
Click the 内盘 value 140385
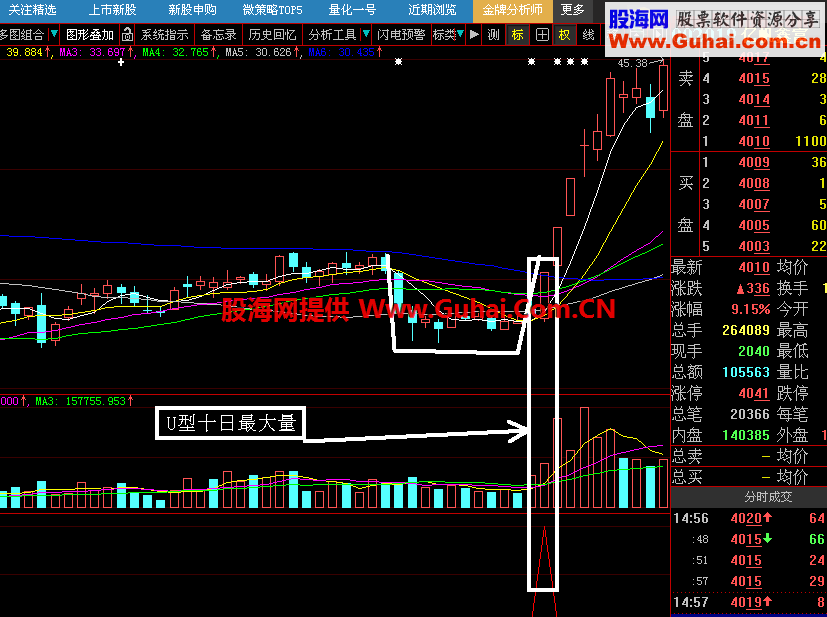pos(746,435)
